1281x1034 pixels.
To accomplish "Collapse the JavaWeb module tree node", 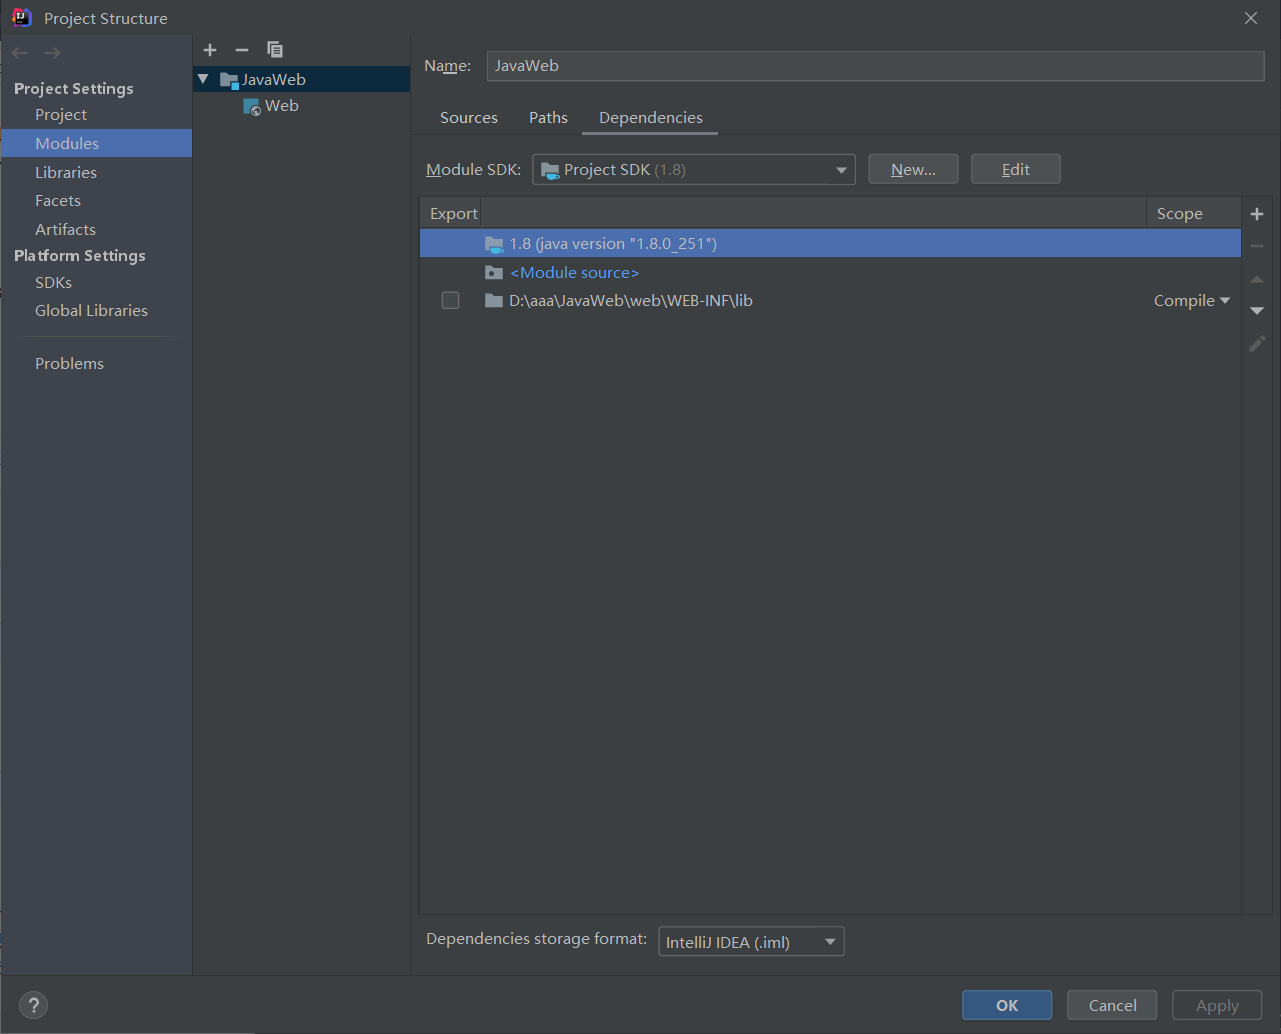I will coord(203,79).
